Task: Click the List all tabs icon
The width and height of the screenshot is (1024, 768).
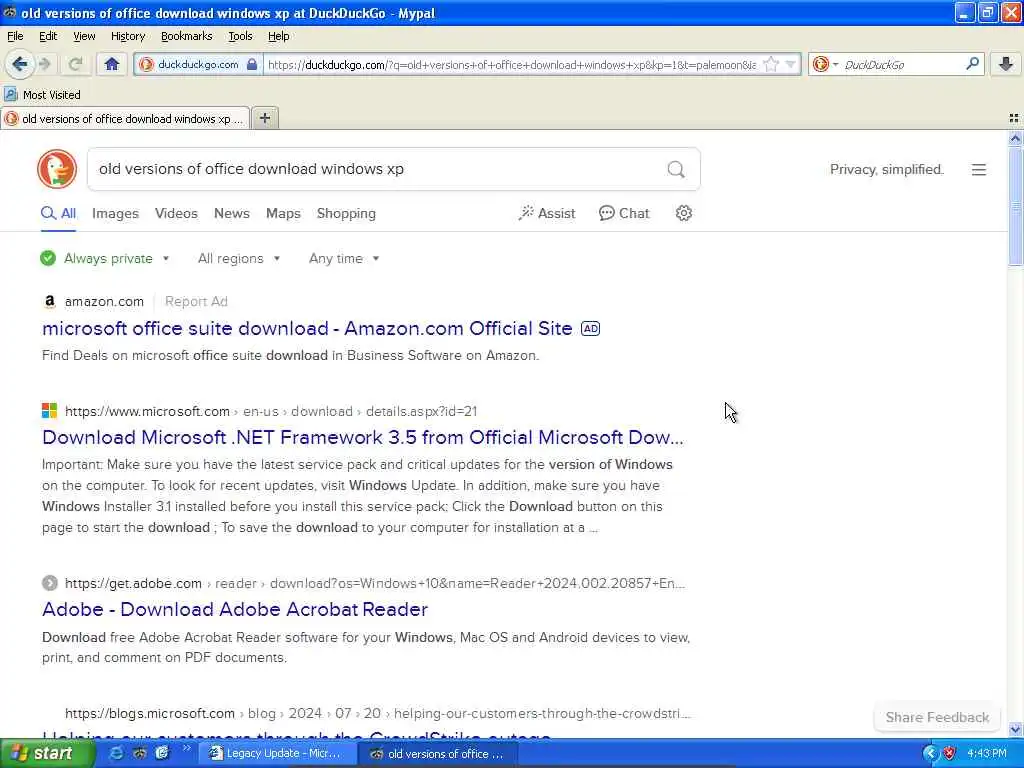Action: pos(1014,118)
